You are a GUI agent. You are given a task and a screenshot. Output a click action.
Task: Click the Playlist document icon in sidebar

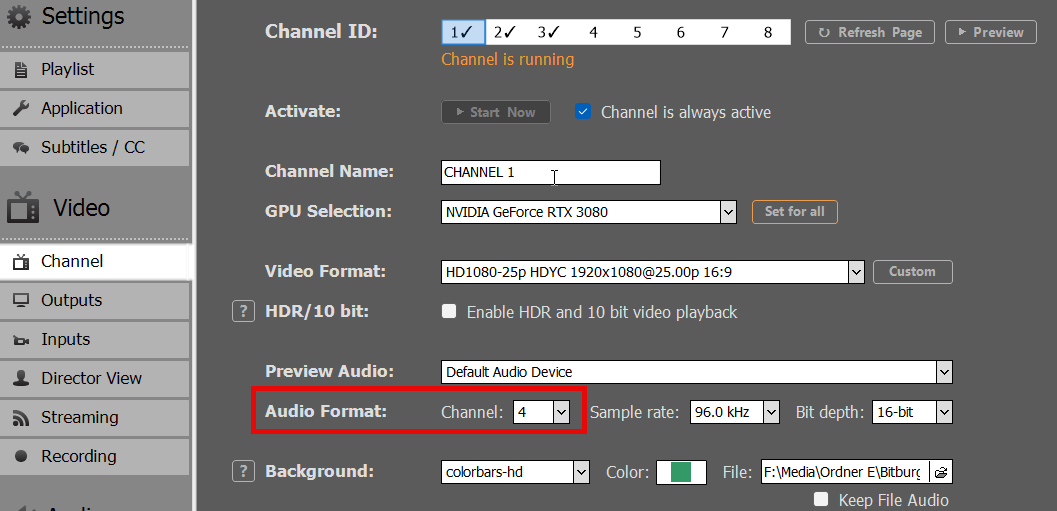(22, 69)
